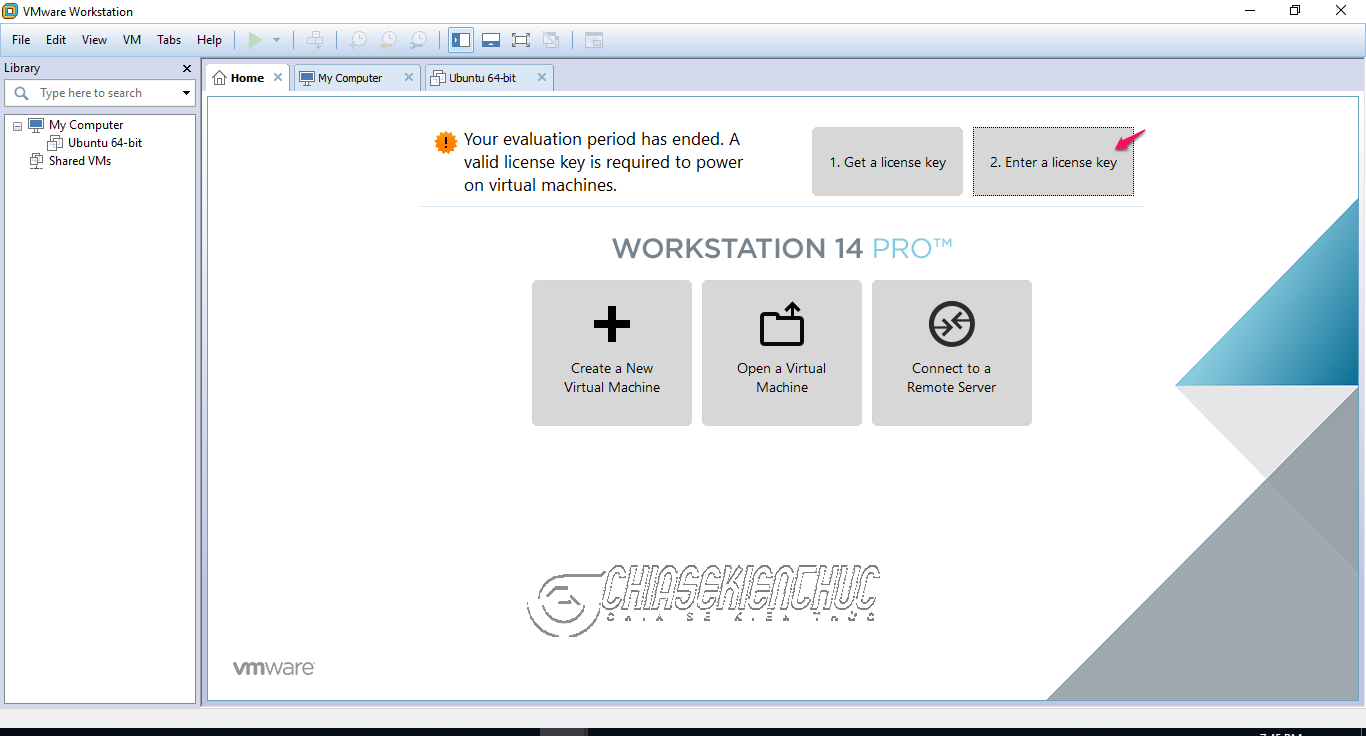Close the Library panel
The image size is (1366, 736).
186,68
